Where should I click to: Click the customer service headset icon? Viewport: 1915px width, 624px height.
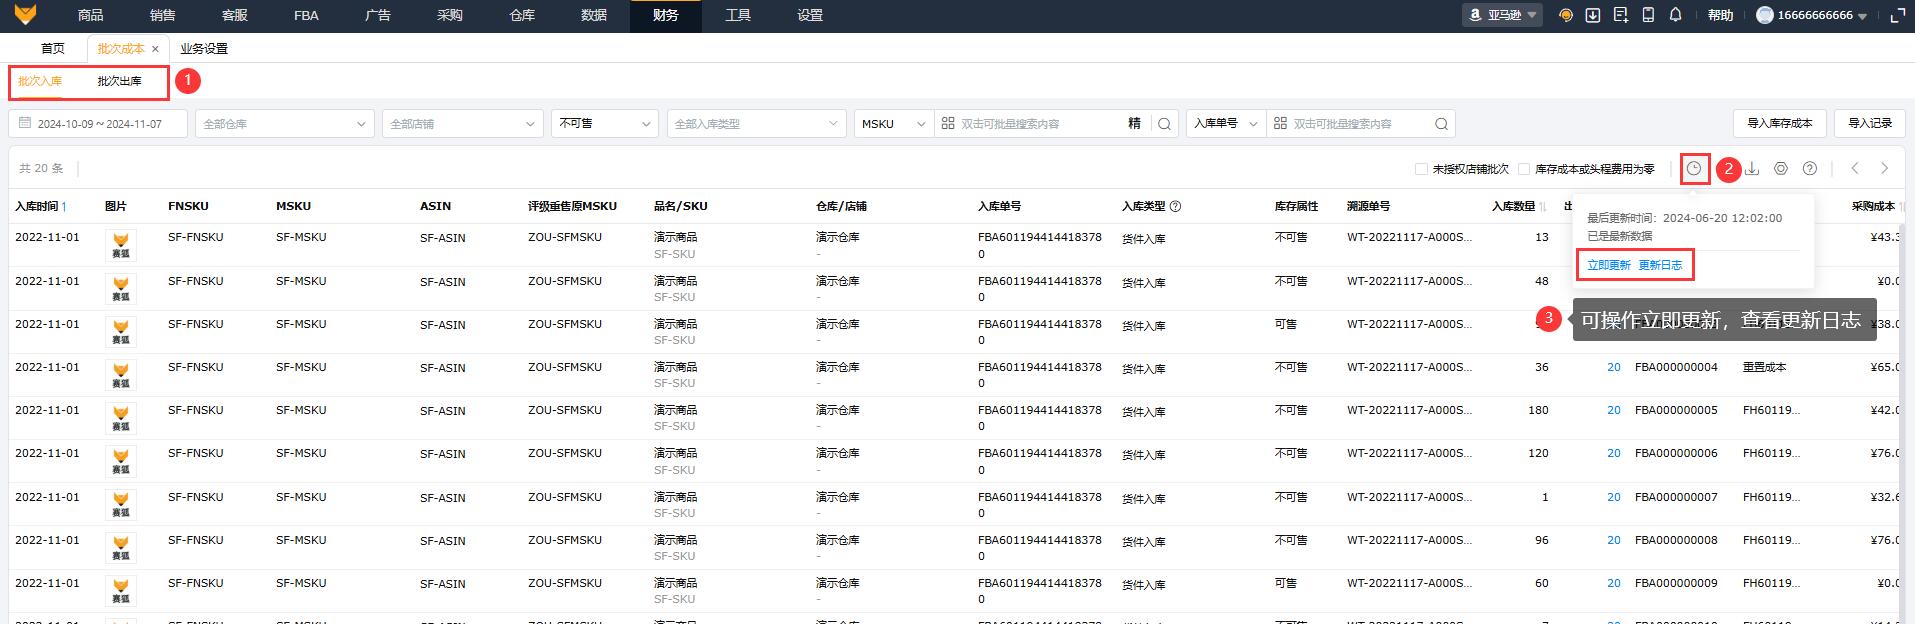[x=1566, y=15]
